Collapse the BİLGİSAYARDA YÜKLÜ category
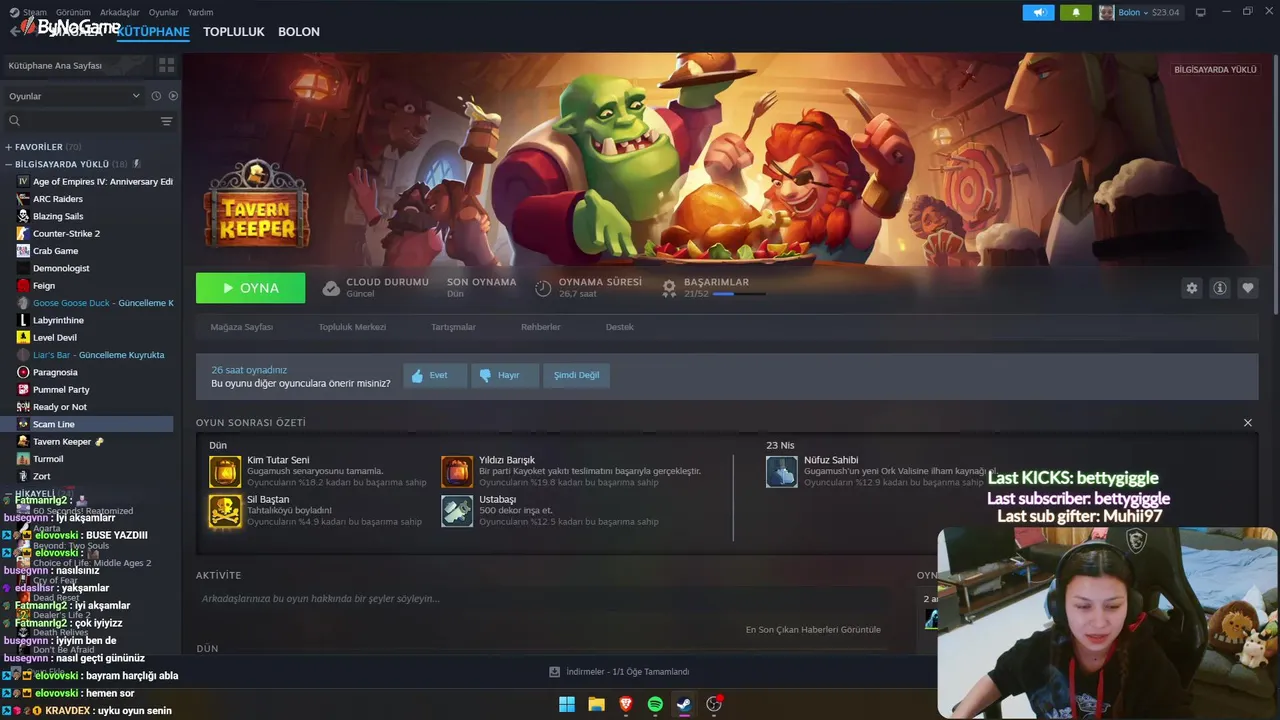This screenshot has width=1280, height=720. pos(8,164)
